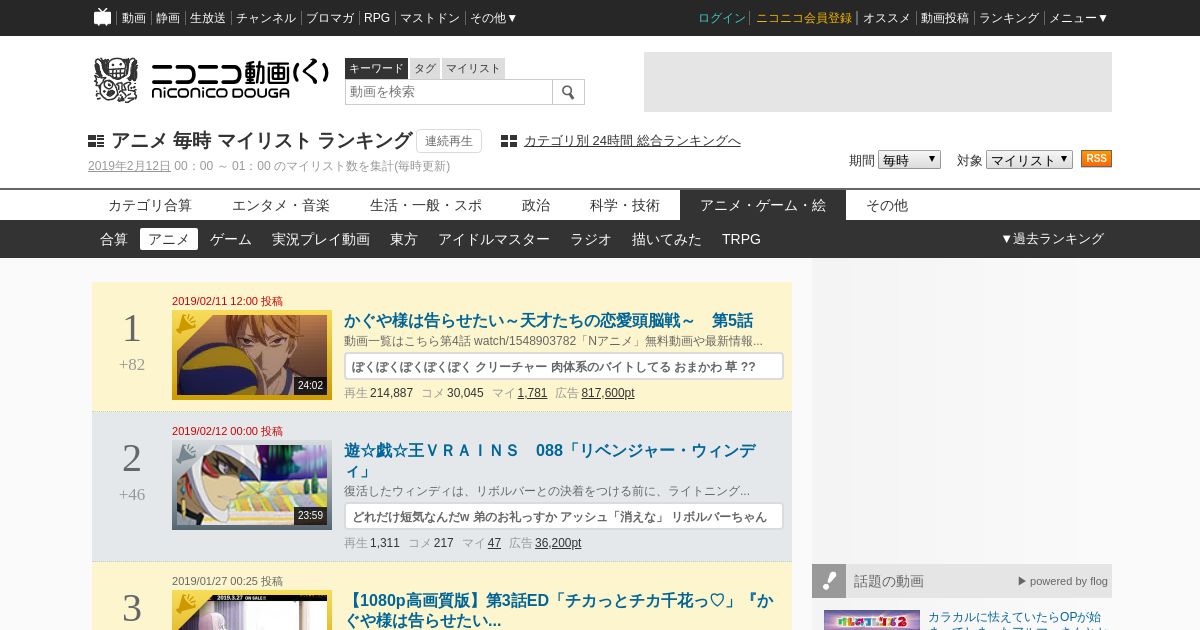This screenshot has width=1200, height=630.
Task: Open the 期間 dropdown showing 毎時
Action: pyautogui.click(x=909, y=160)
